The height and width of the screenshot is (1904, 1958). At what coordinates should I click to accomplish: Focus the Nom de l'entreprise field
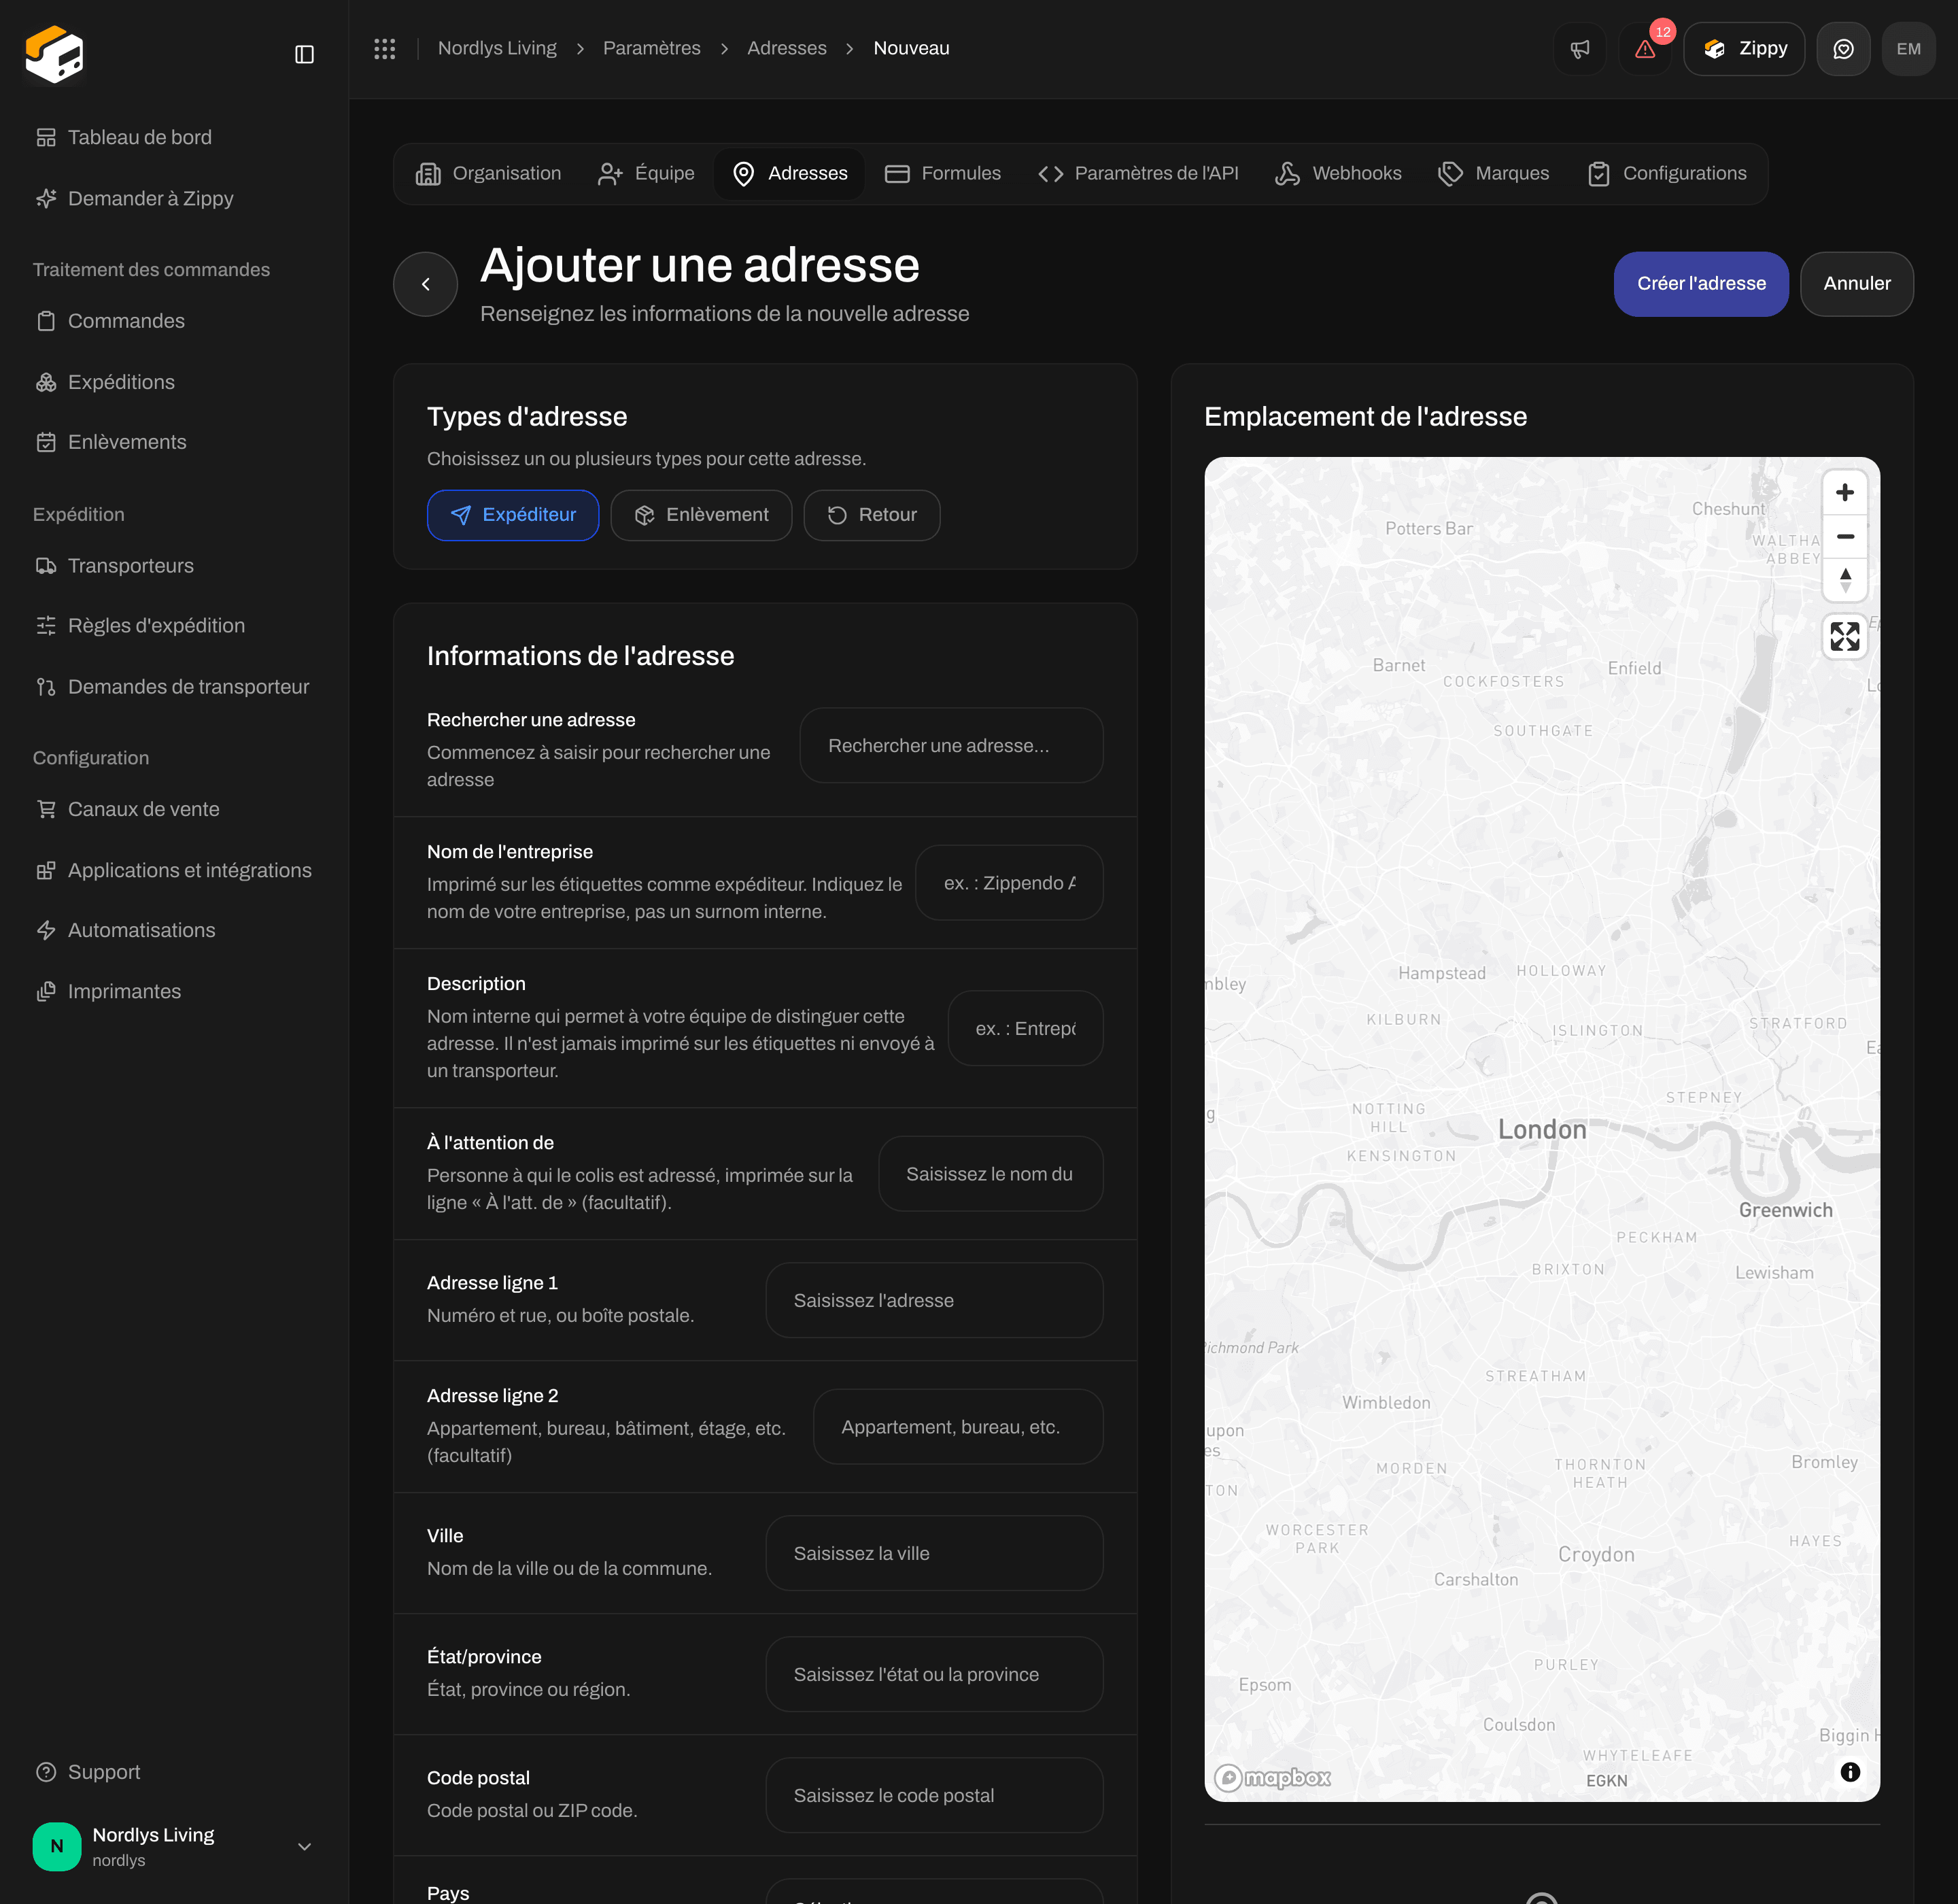point(1009,883)
